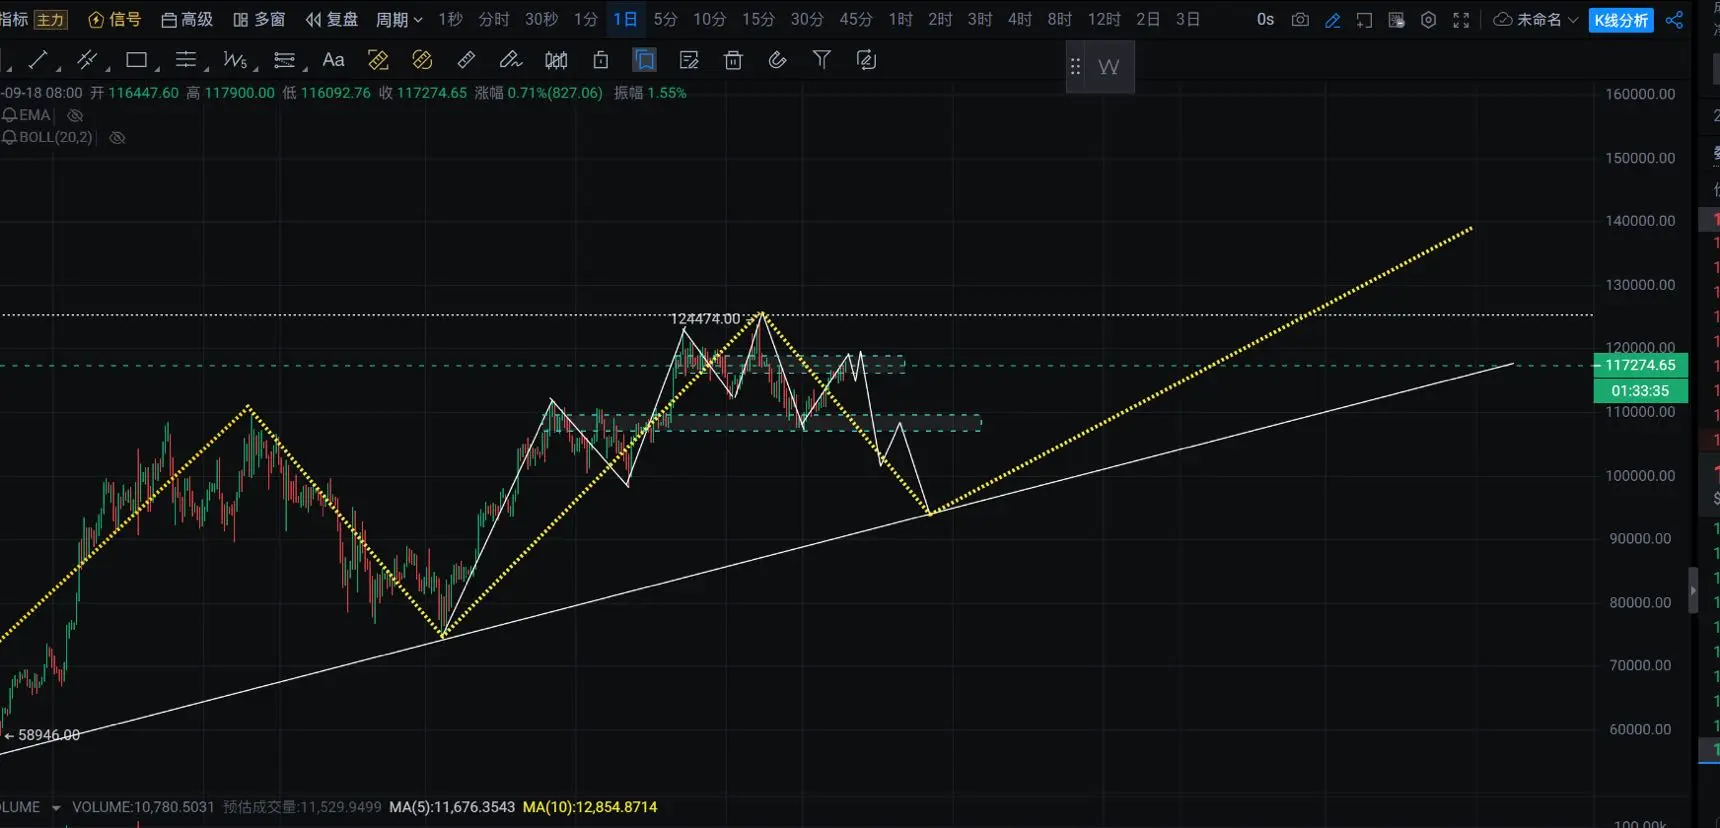Select the trend line drawing tool
Viewport: 1720px width, 828px height.
[38, 61]
